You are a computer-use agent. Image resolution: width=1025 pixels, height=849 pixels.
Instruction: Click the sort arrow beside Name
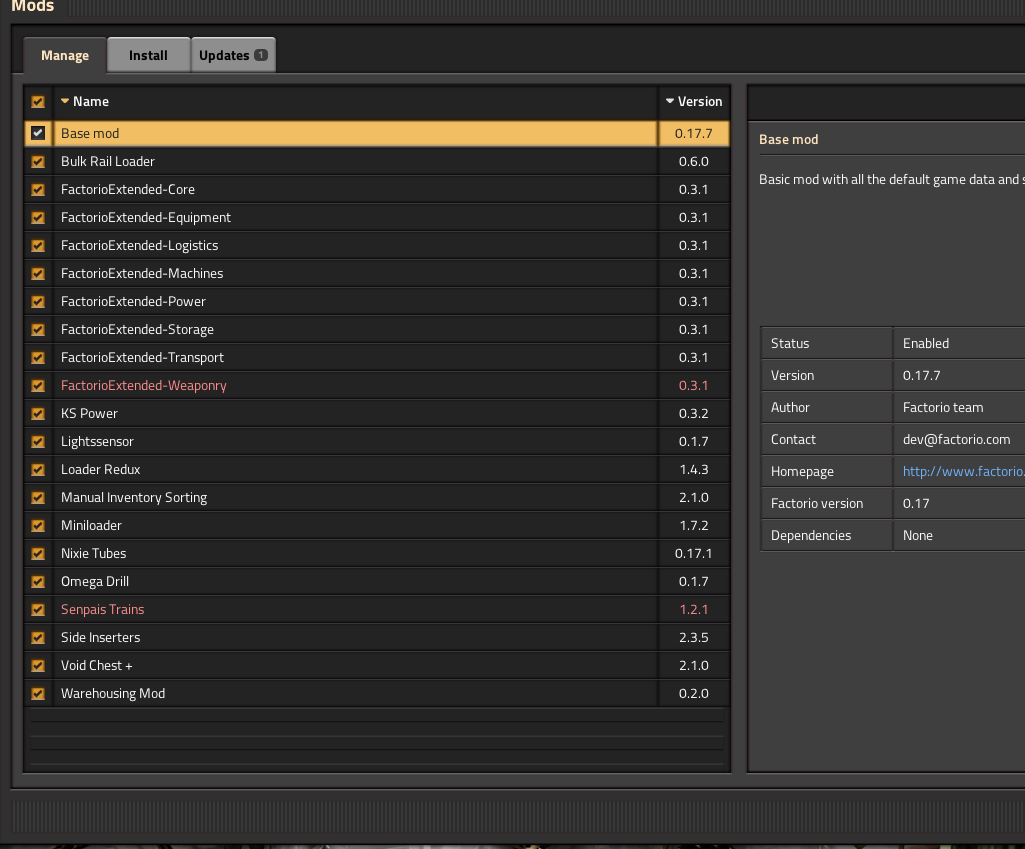pyautogui.click(x=65, y=102)
